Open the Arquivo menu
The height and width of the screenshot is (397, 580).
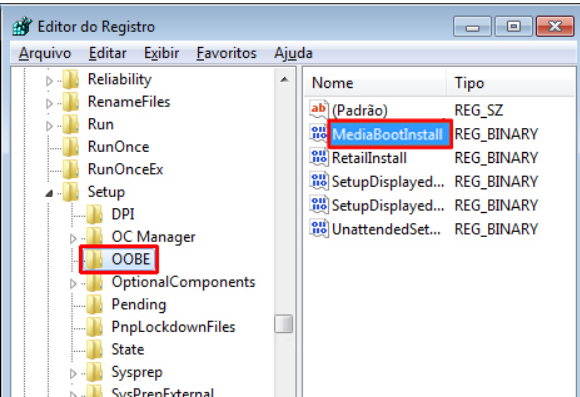(x=45, y=53)
